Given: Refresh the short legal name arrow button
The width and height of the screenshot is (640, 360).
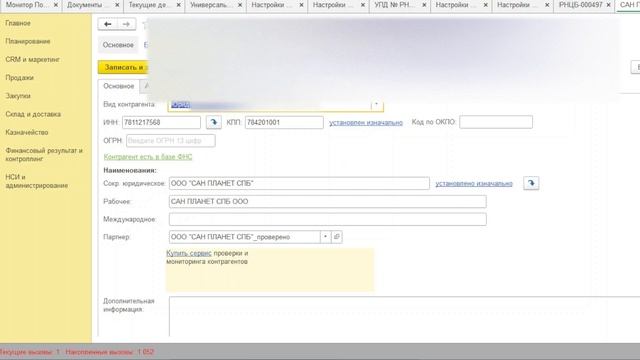Looking at the screenshot, I should (531, 183).
